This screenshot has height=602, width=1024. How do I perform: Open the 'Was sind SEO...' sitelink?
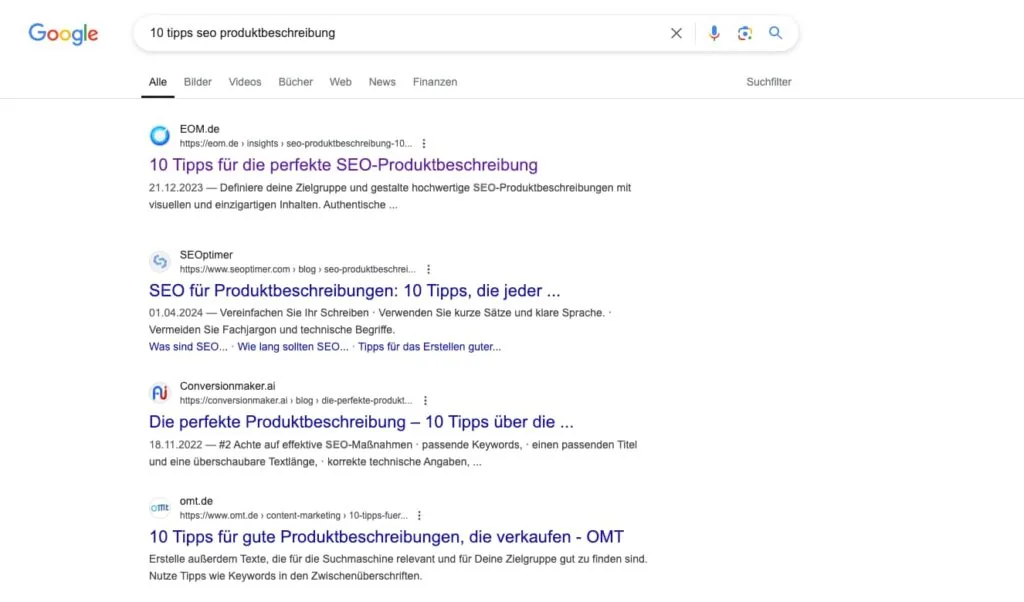click(188, 347)
